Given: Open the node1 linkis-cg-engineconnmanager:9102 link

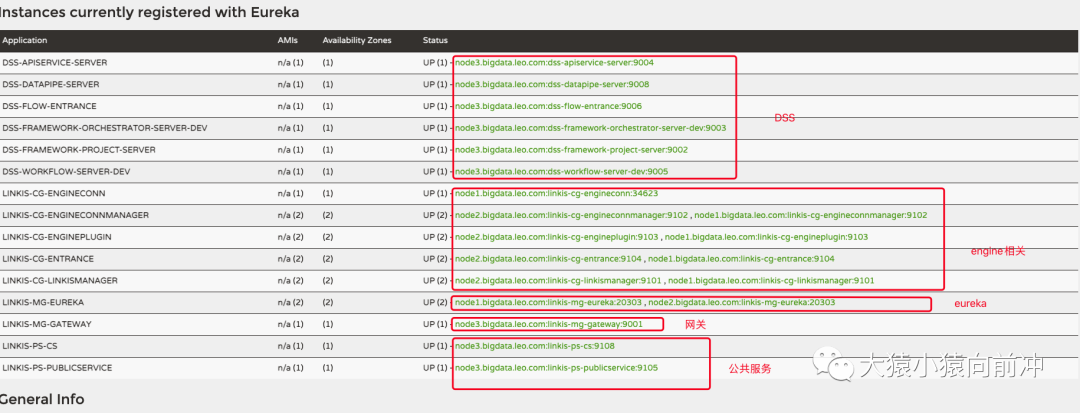Looking at the screenshot, I should click(x=811, y=215).
